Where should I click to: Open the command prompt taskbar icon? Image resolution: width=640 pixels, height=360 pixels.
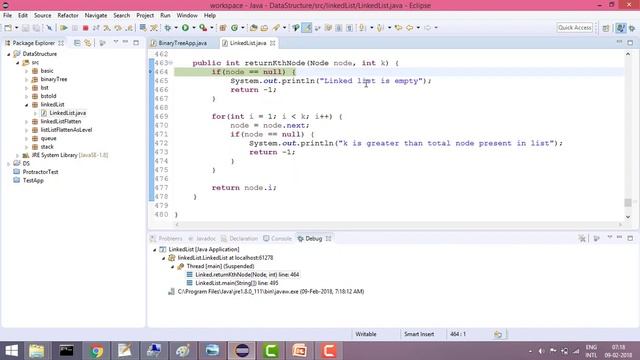click(x=67, y=351)
